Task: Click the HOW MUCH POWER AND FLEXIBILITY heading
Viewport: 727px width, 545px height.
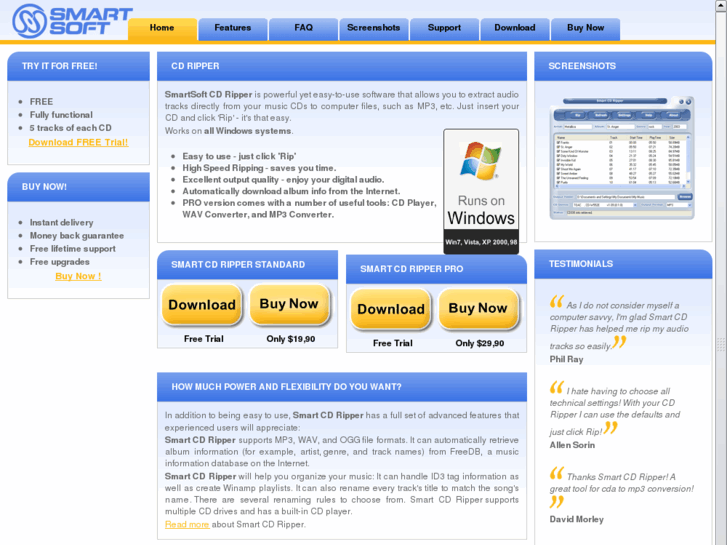Action: (287, 387)
